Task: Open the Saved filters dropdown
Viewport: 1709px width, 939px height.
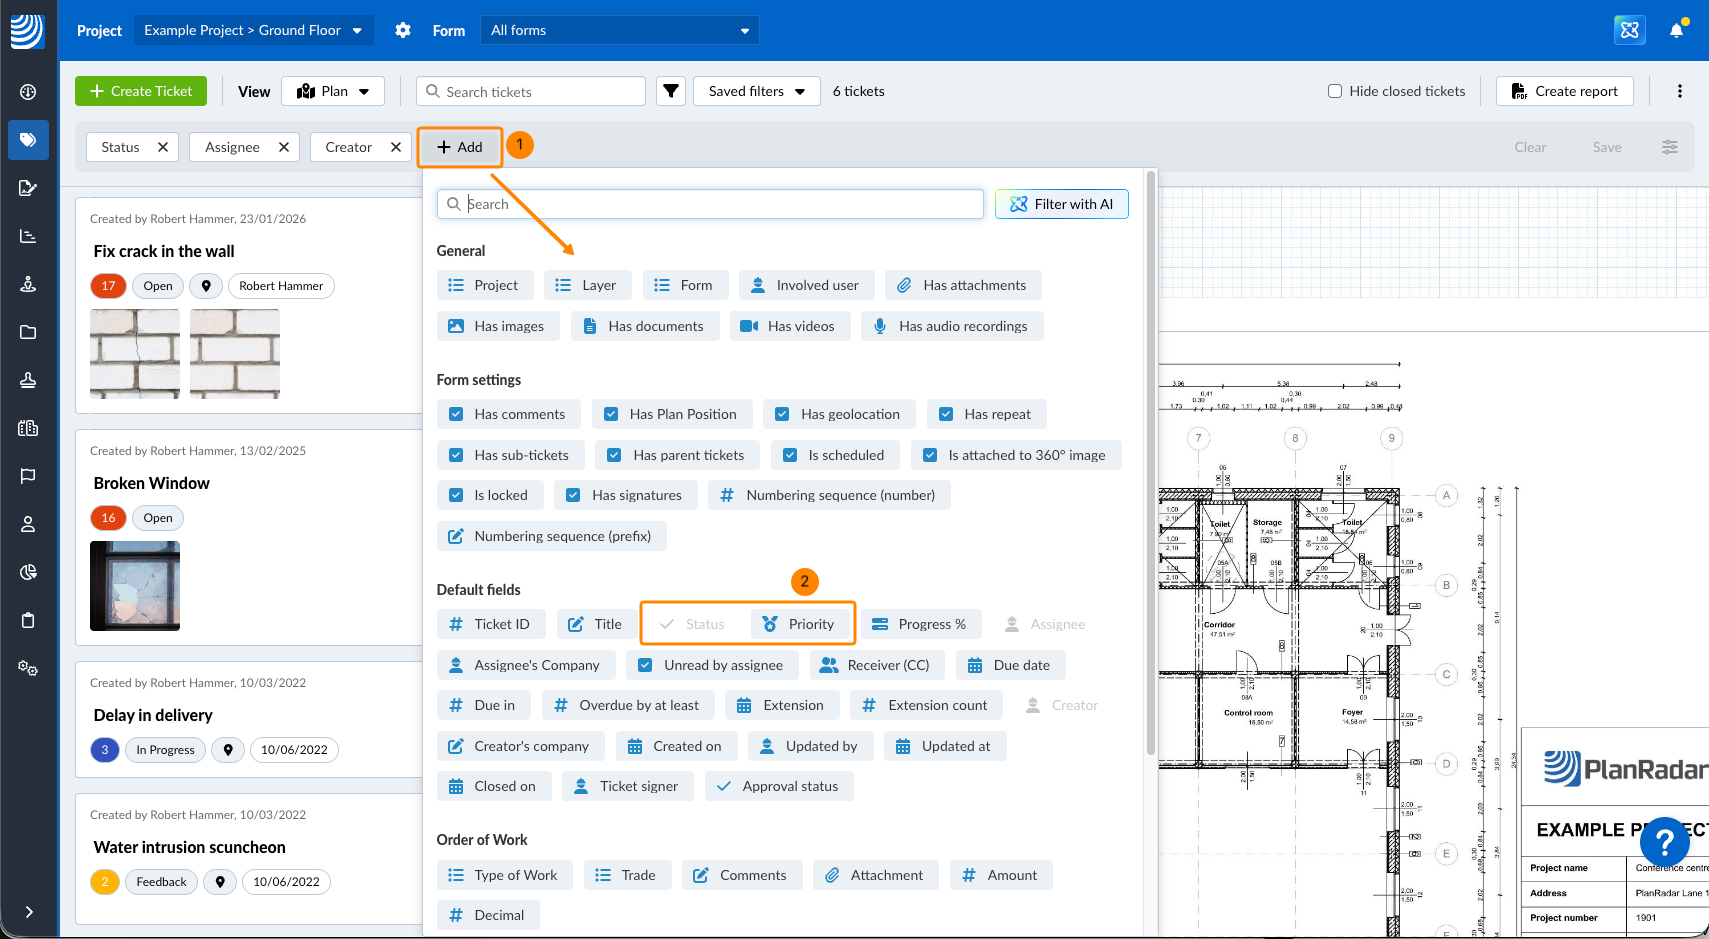Action: [x=756, y=91]
